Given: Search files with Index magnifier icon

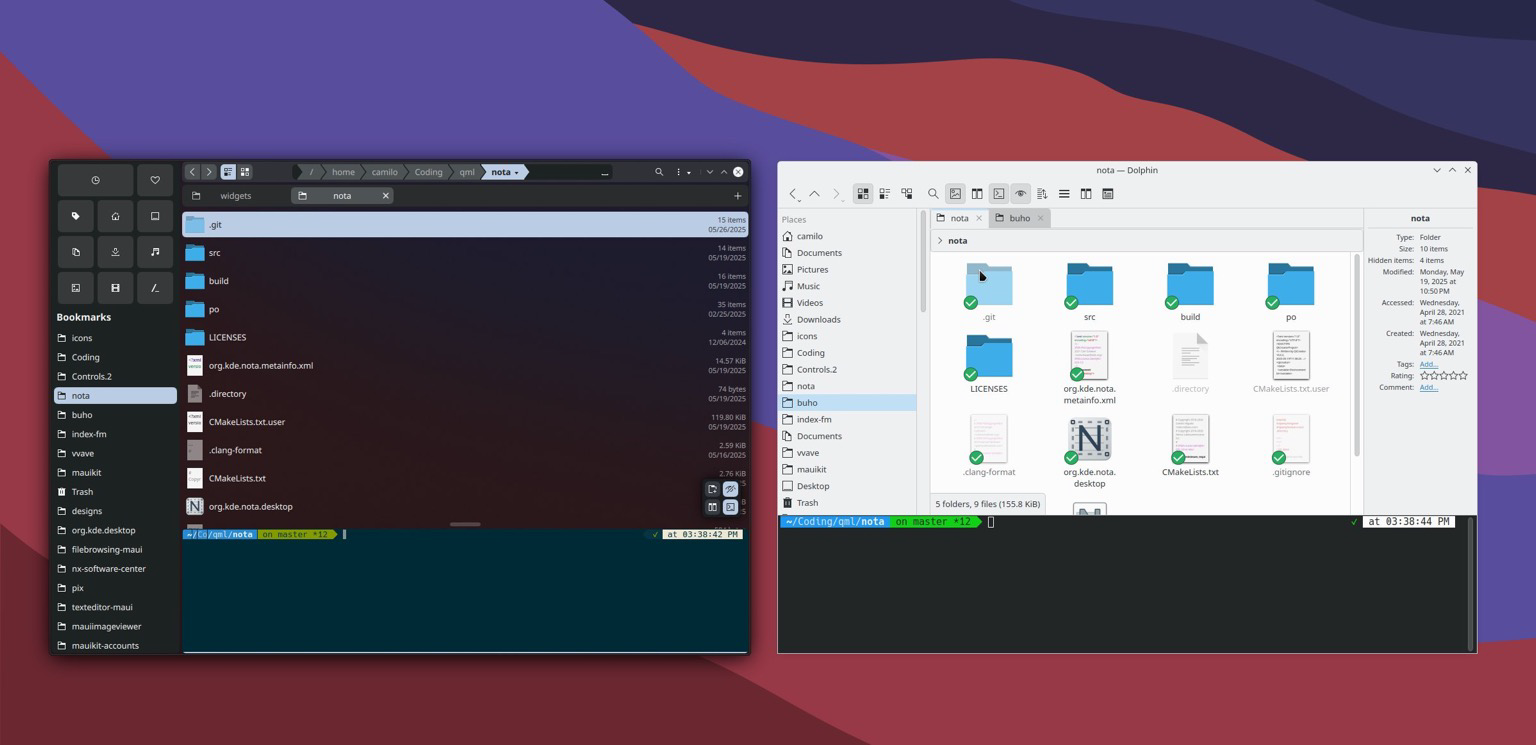Looking at the screenshot, I should 659,172.
